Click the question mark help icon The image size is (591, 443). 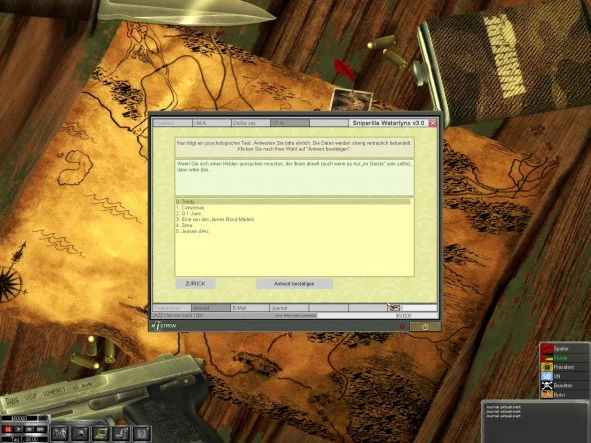tap(141, 433)
